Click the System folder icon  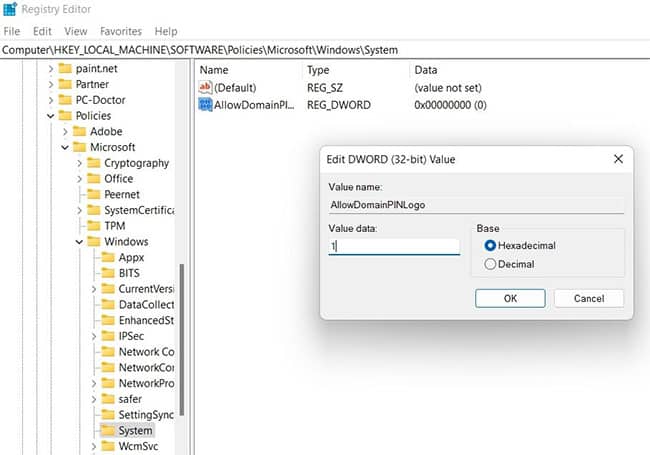[108, 431]
